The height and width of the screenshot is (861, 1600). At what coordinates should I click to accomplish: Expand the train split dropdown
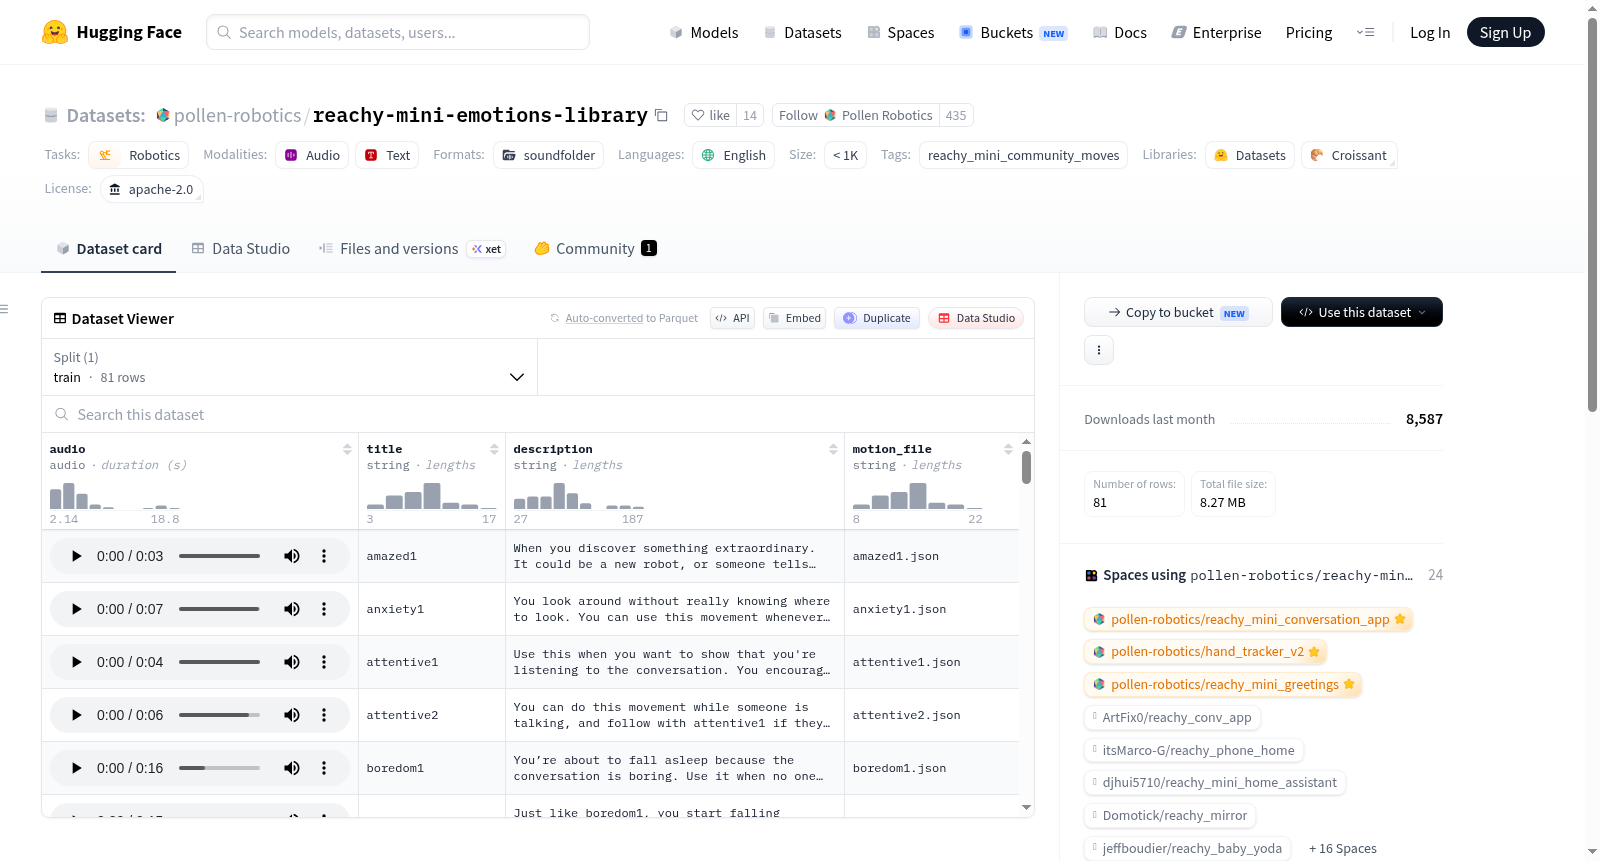[x=289, y=367]
